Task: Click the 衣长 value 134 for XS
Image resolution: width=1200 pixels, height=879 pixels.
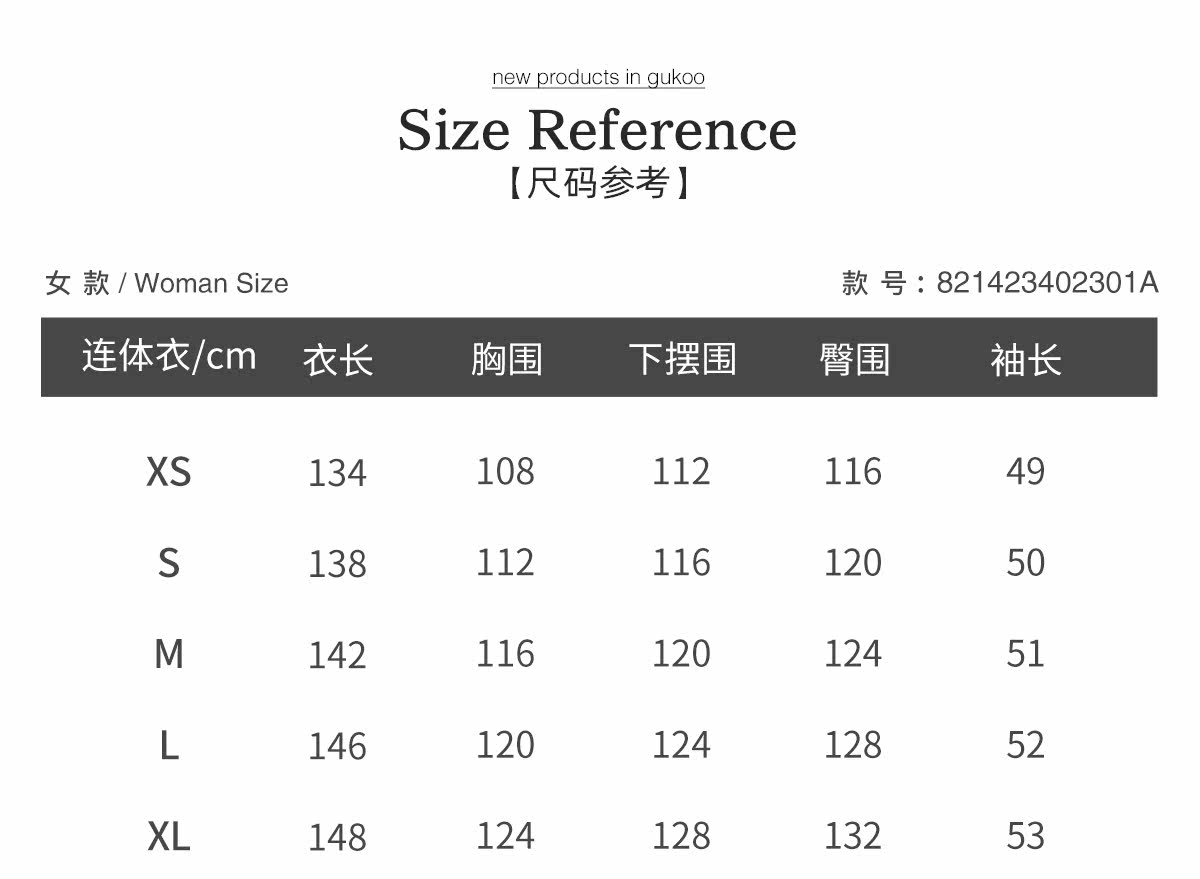Action: [337, 472]
